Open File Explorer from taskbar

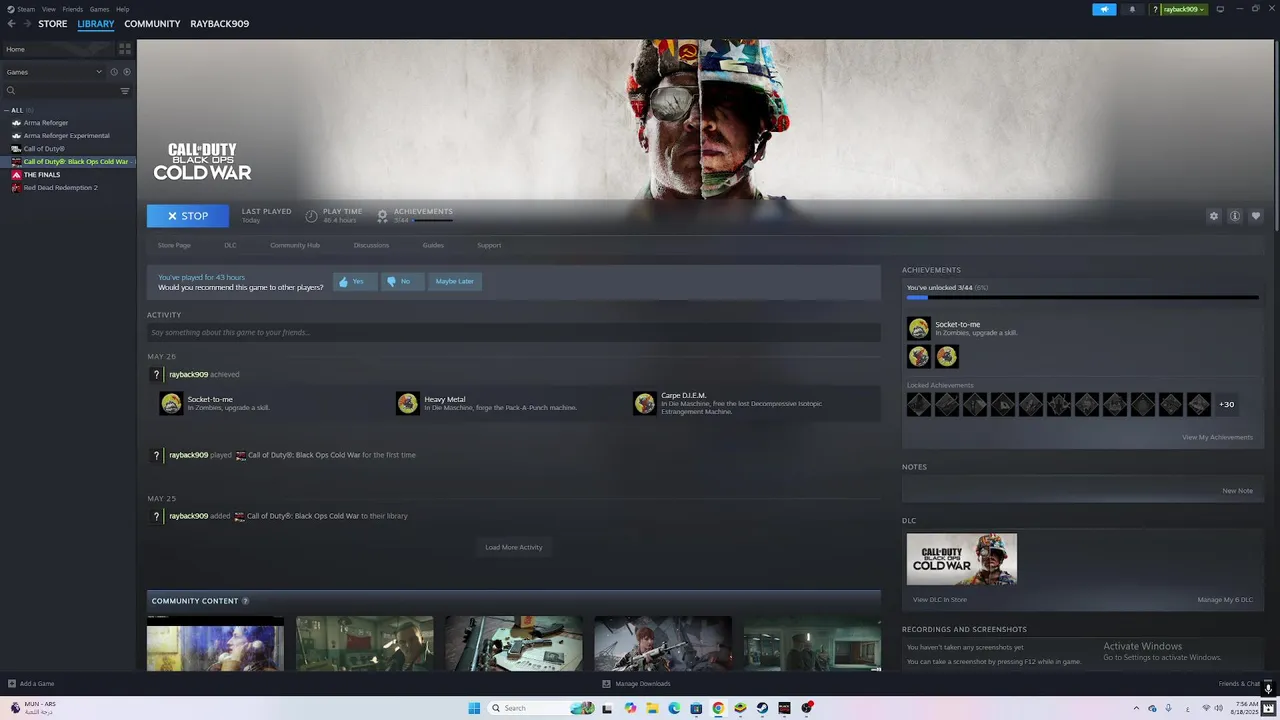tap(652, 708)
